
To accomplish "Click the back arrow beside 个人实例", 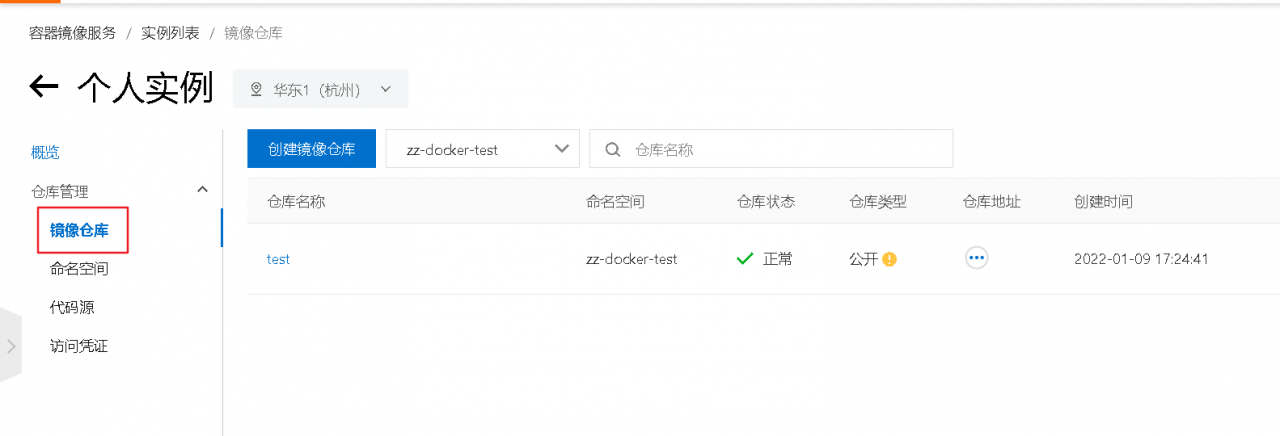I will pos(44,88).
